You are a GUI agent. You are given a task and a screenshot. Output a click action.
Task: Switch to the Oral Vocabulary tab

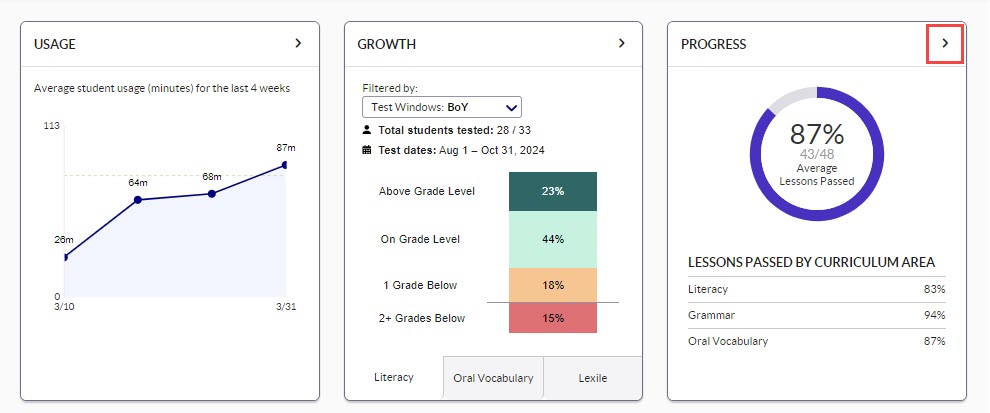coord(493,378)
